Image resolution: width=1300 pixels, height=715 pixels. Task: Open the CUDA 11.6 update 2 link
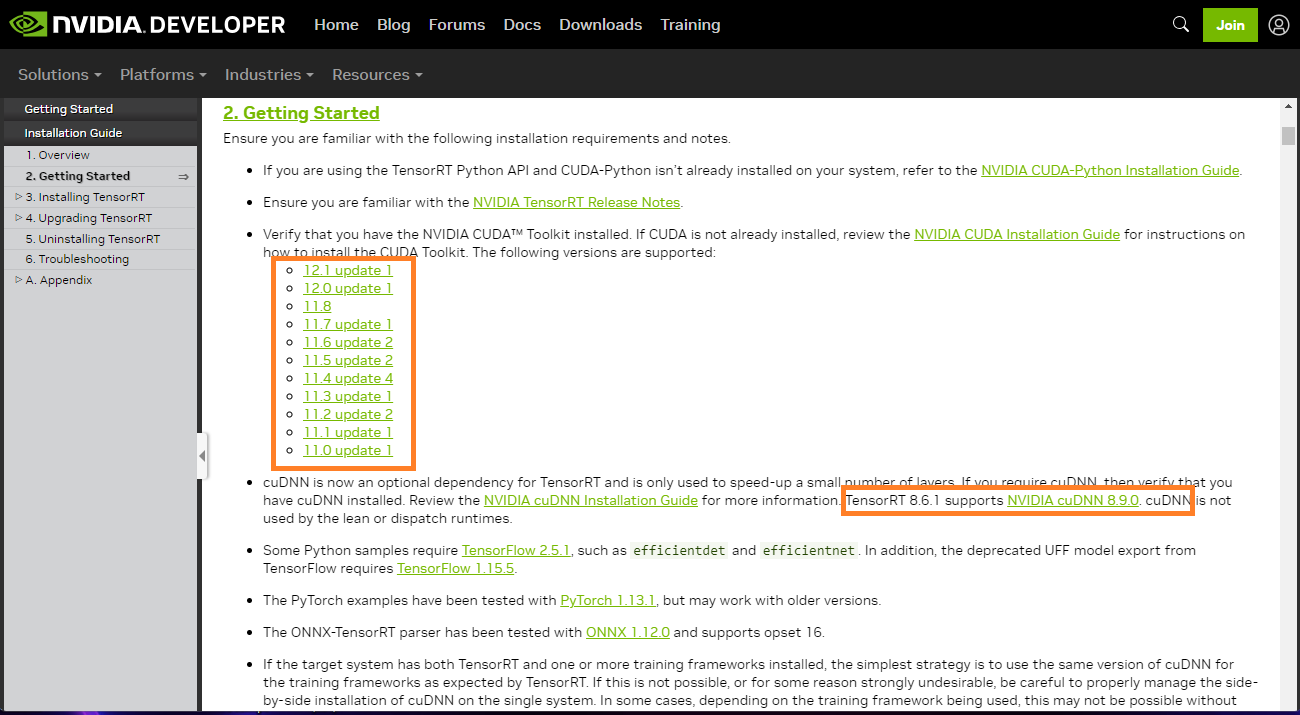coord(348,342)
